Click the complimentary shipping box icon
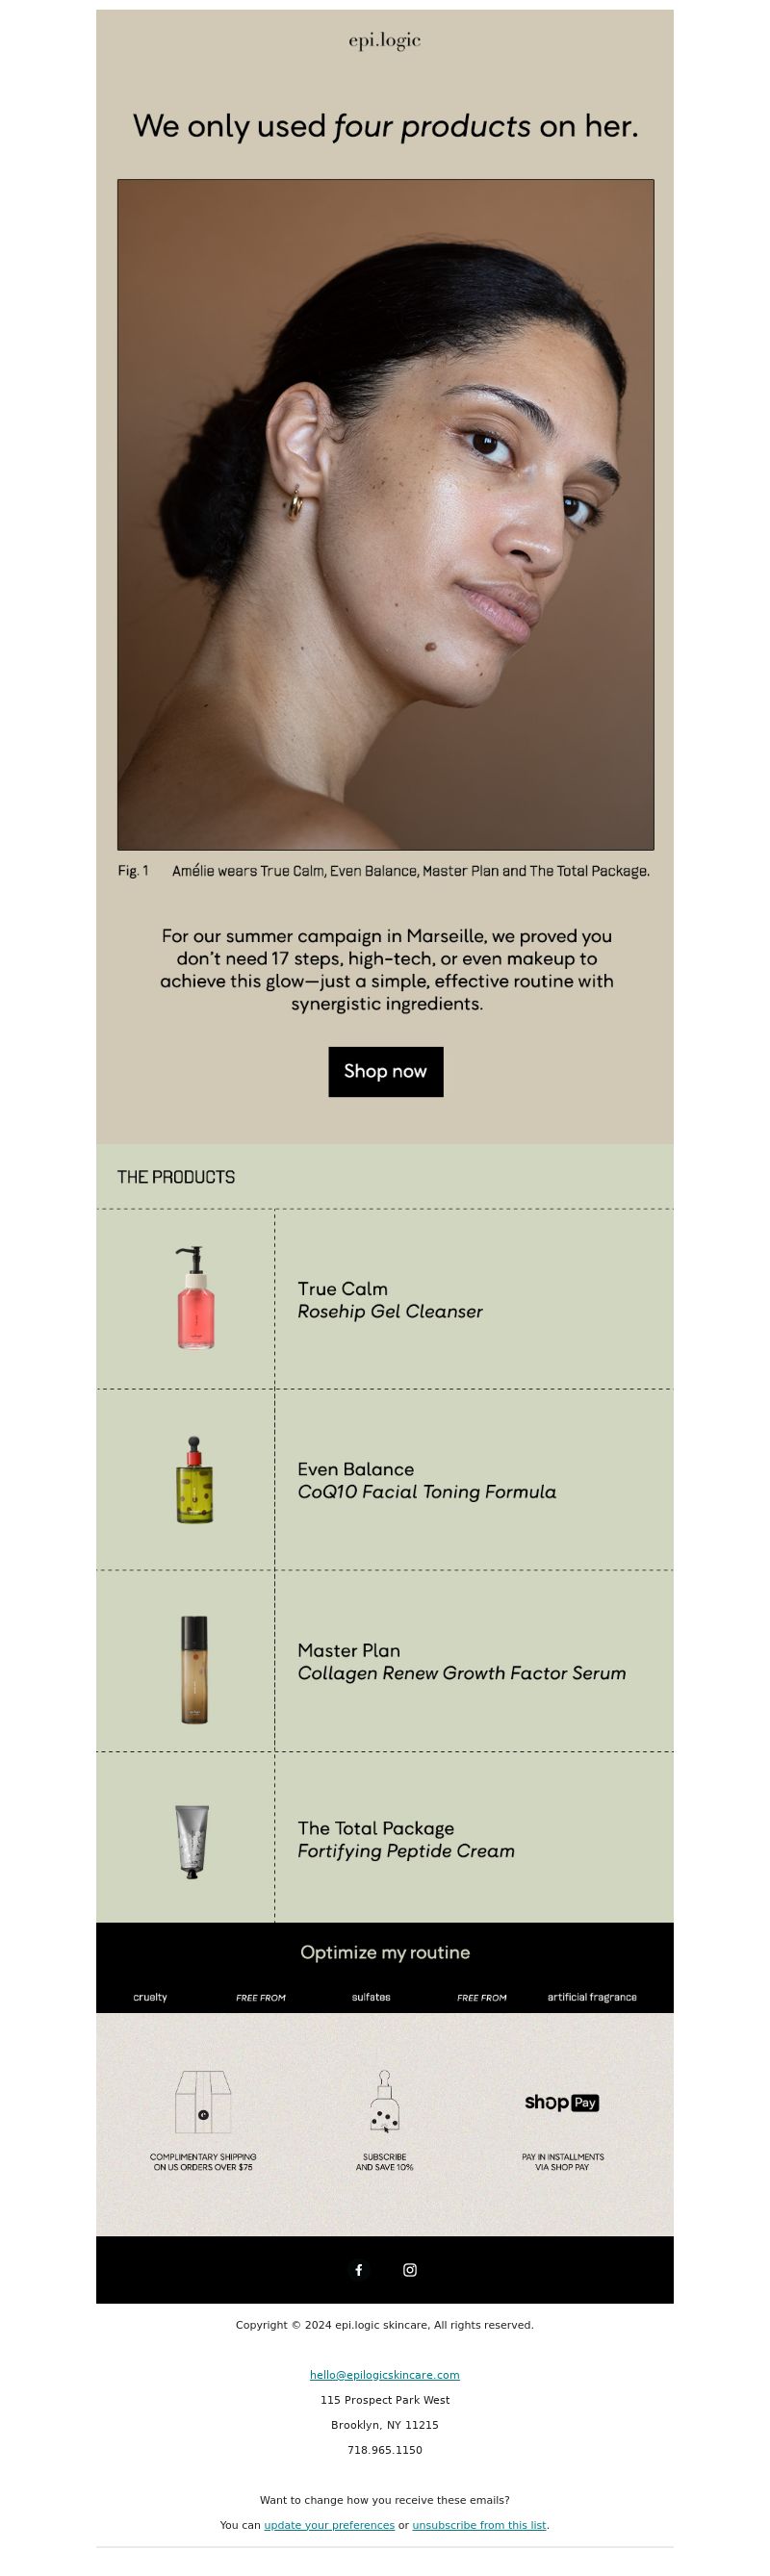 (203, 2102)
